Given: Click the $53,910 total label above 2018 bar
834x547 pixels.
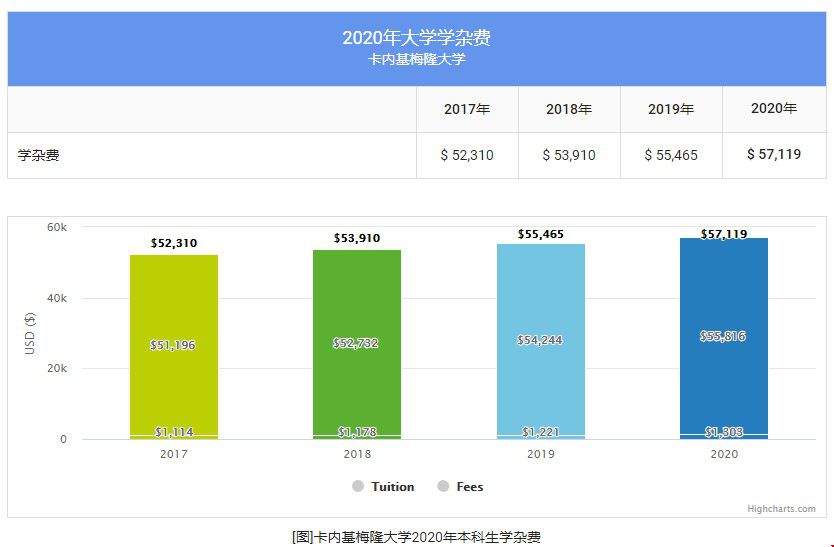Looking at the screenshot, I should pos(357,238).
